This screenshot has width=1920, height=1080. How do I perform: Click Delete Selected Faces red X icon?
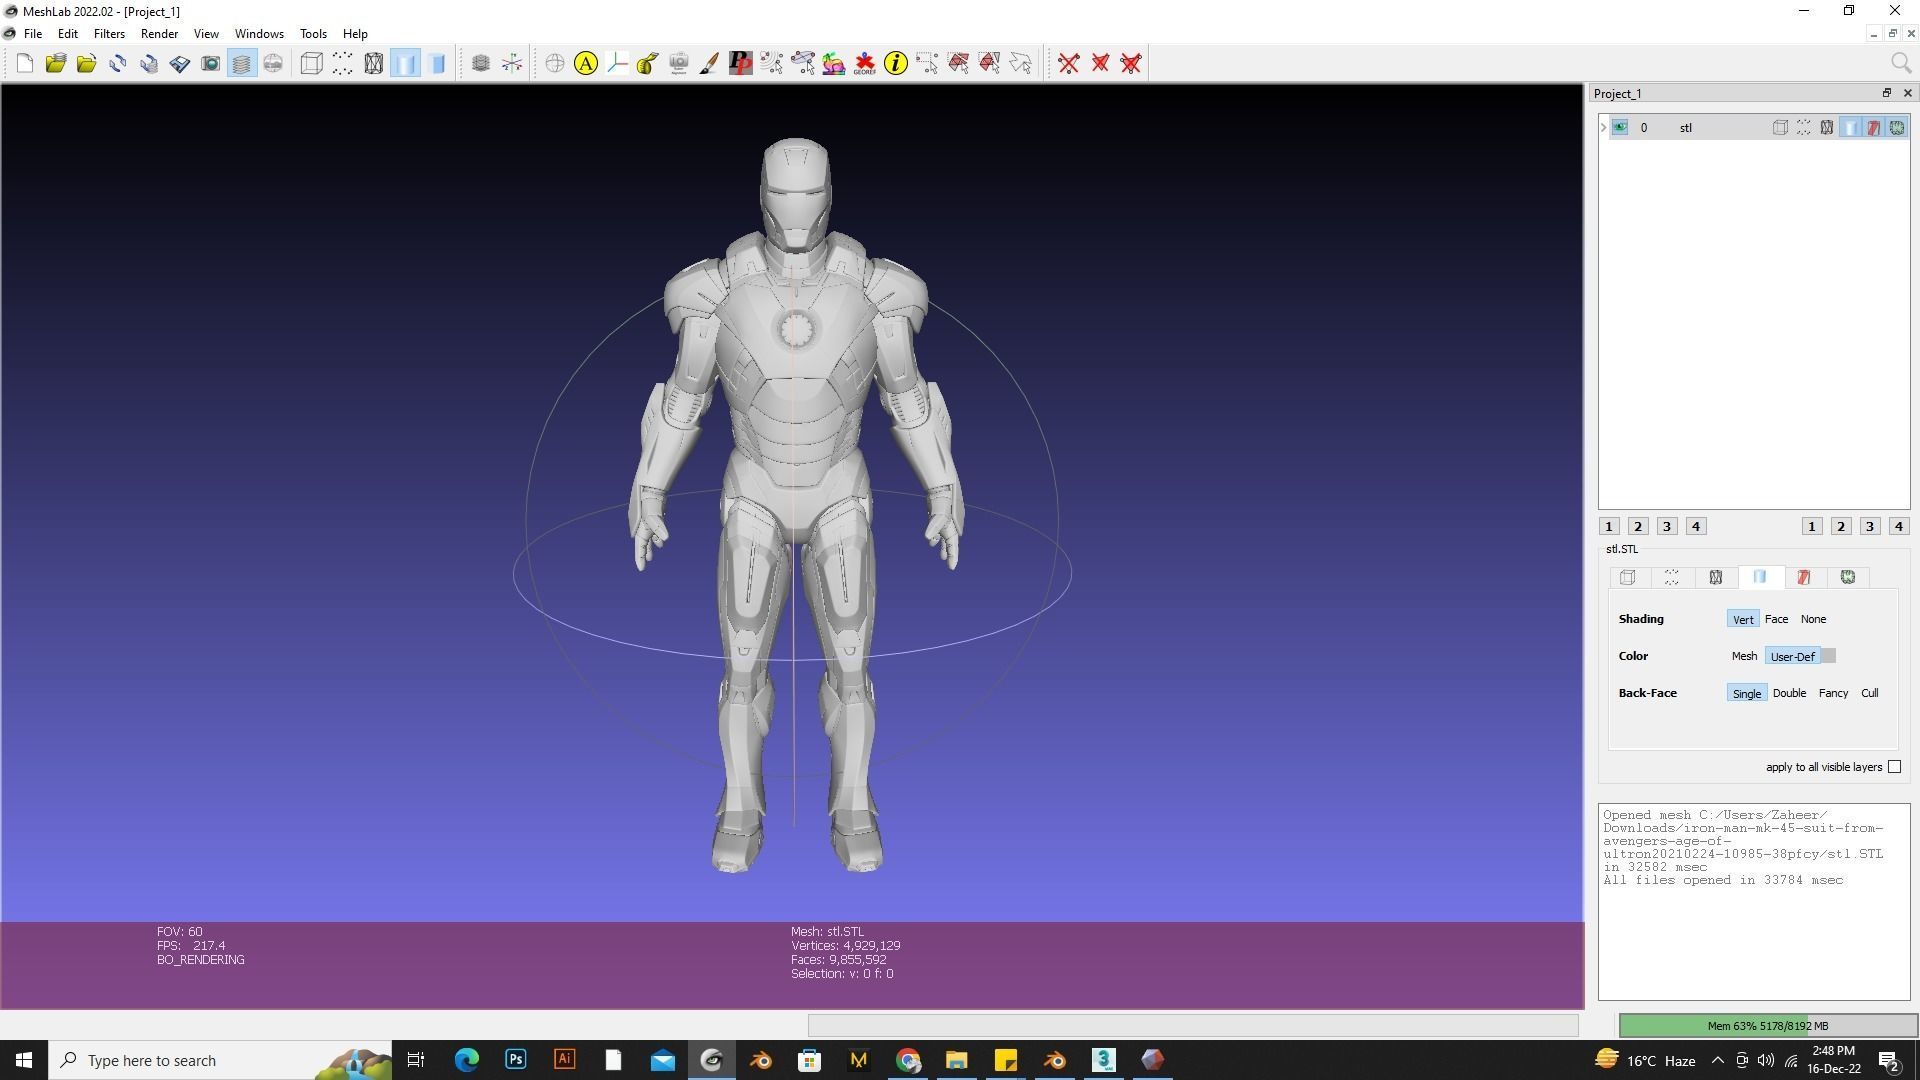point(1100,64)
